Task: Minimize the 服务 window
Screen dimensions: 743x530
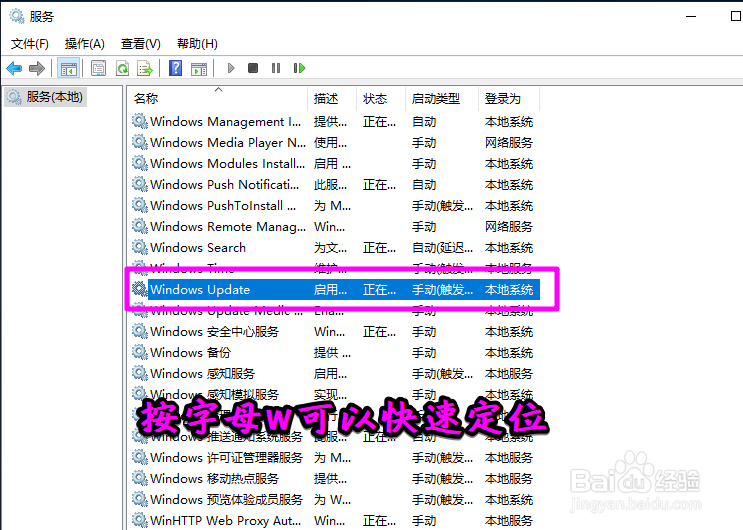Action: click(x=691, y=16)
